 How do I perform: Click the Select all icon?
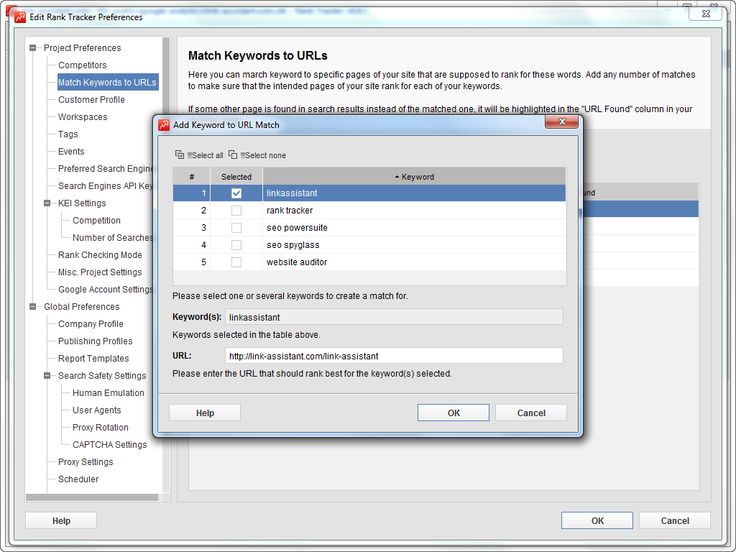click(179, 154)
